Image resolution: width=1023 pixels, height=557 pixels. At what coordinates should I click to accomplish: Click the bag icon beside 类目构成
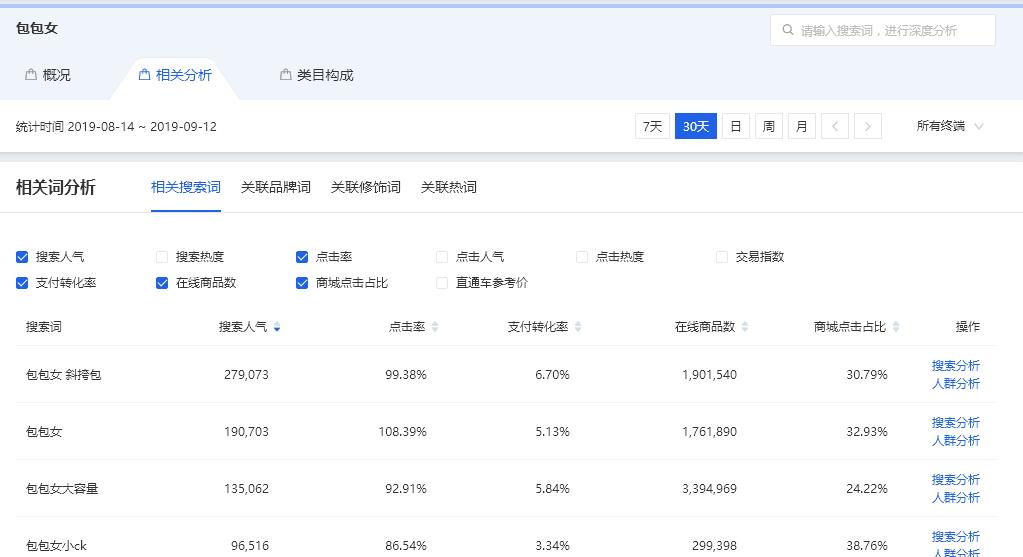click(x=285, y=74)
